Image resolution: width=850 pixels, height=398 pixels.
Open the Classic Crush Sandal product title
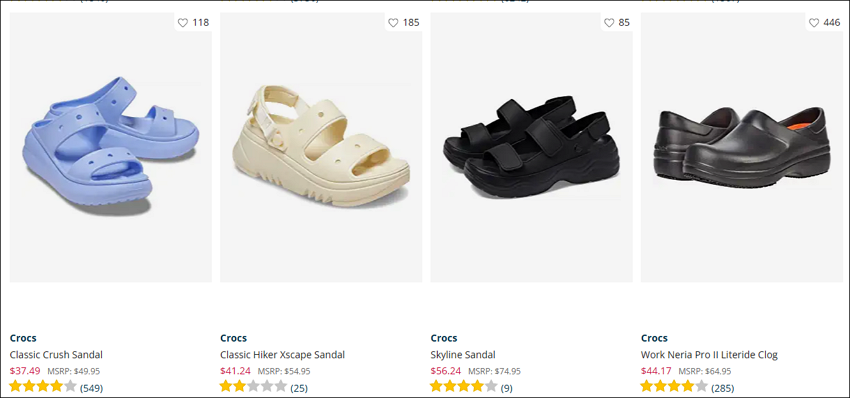56,355
